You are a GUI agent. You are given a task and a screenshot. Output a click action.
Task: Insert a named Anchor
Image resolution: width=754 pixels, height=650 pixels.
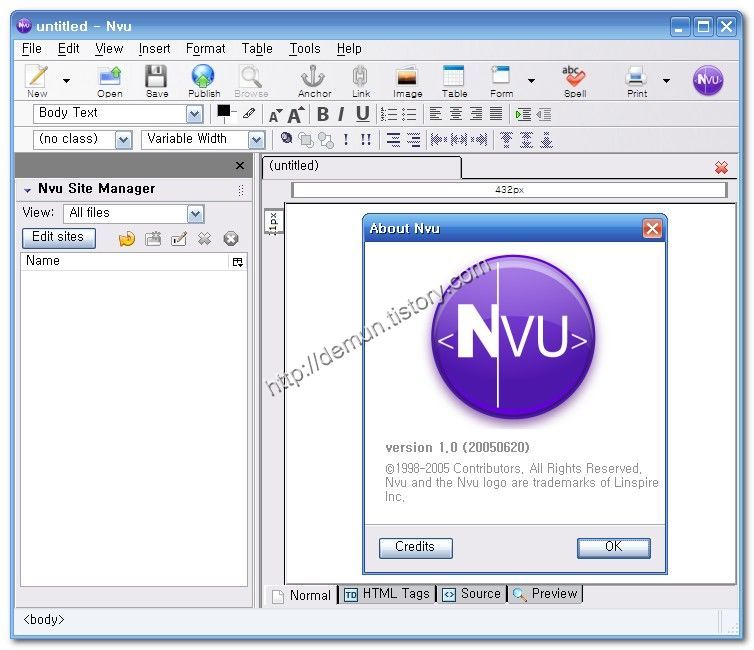click(x=314, y=81)
